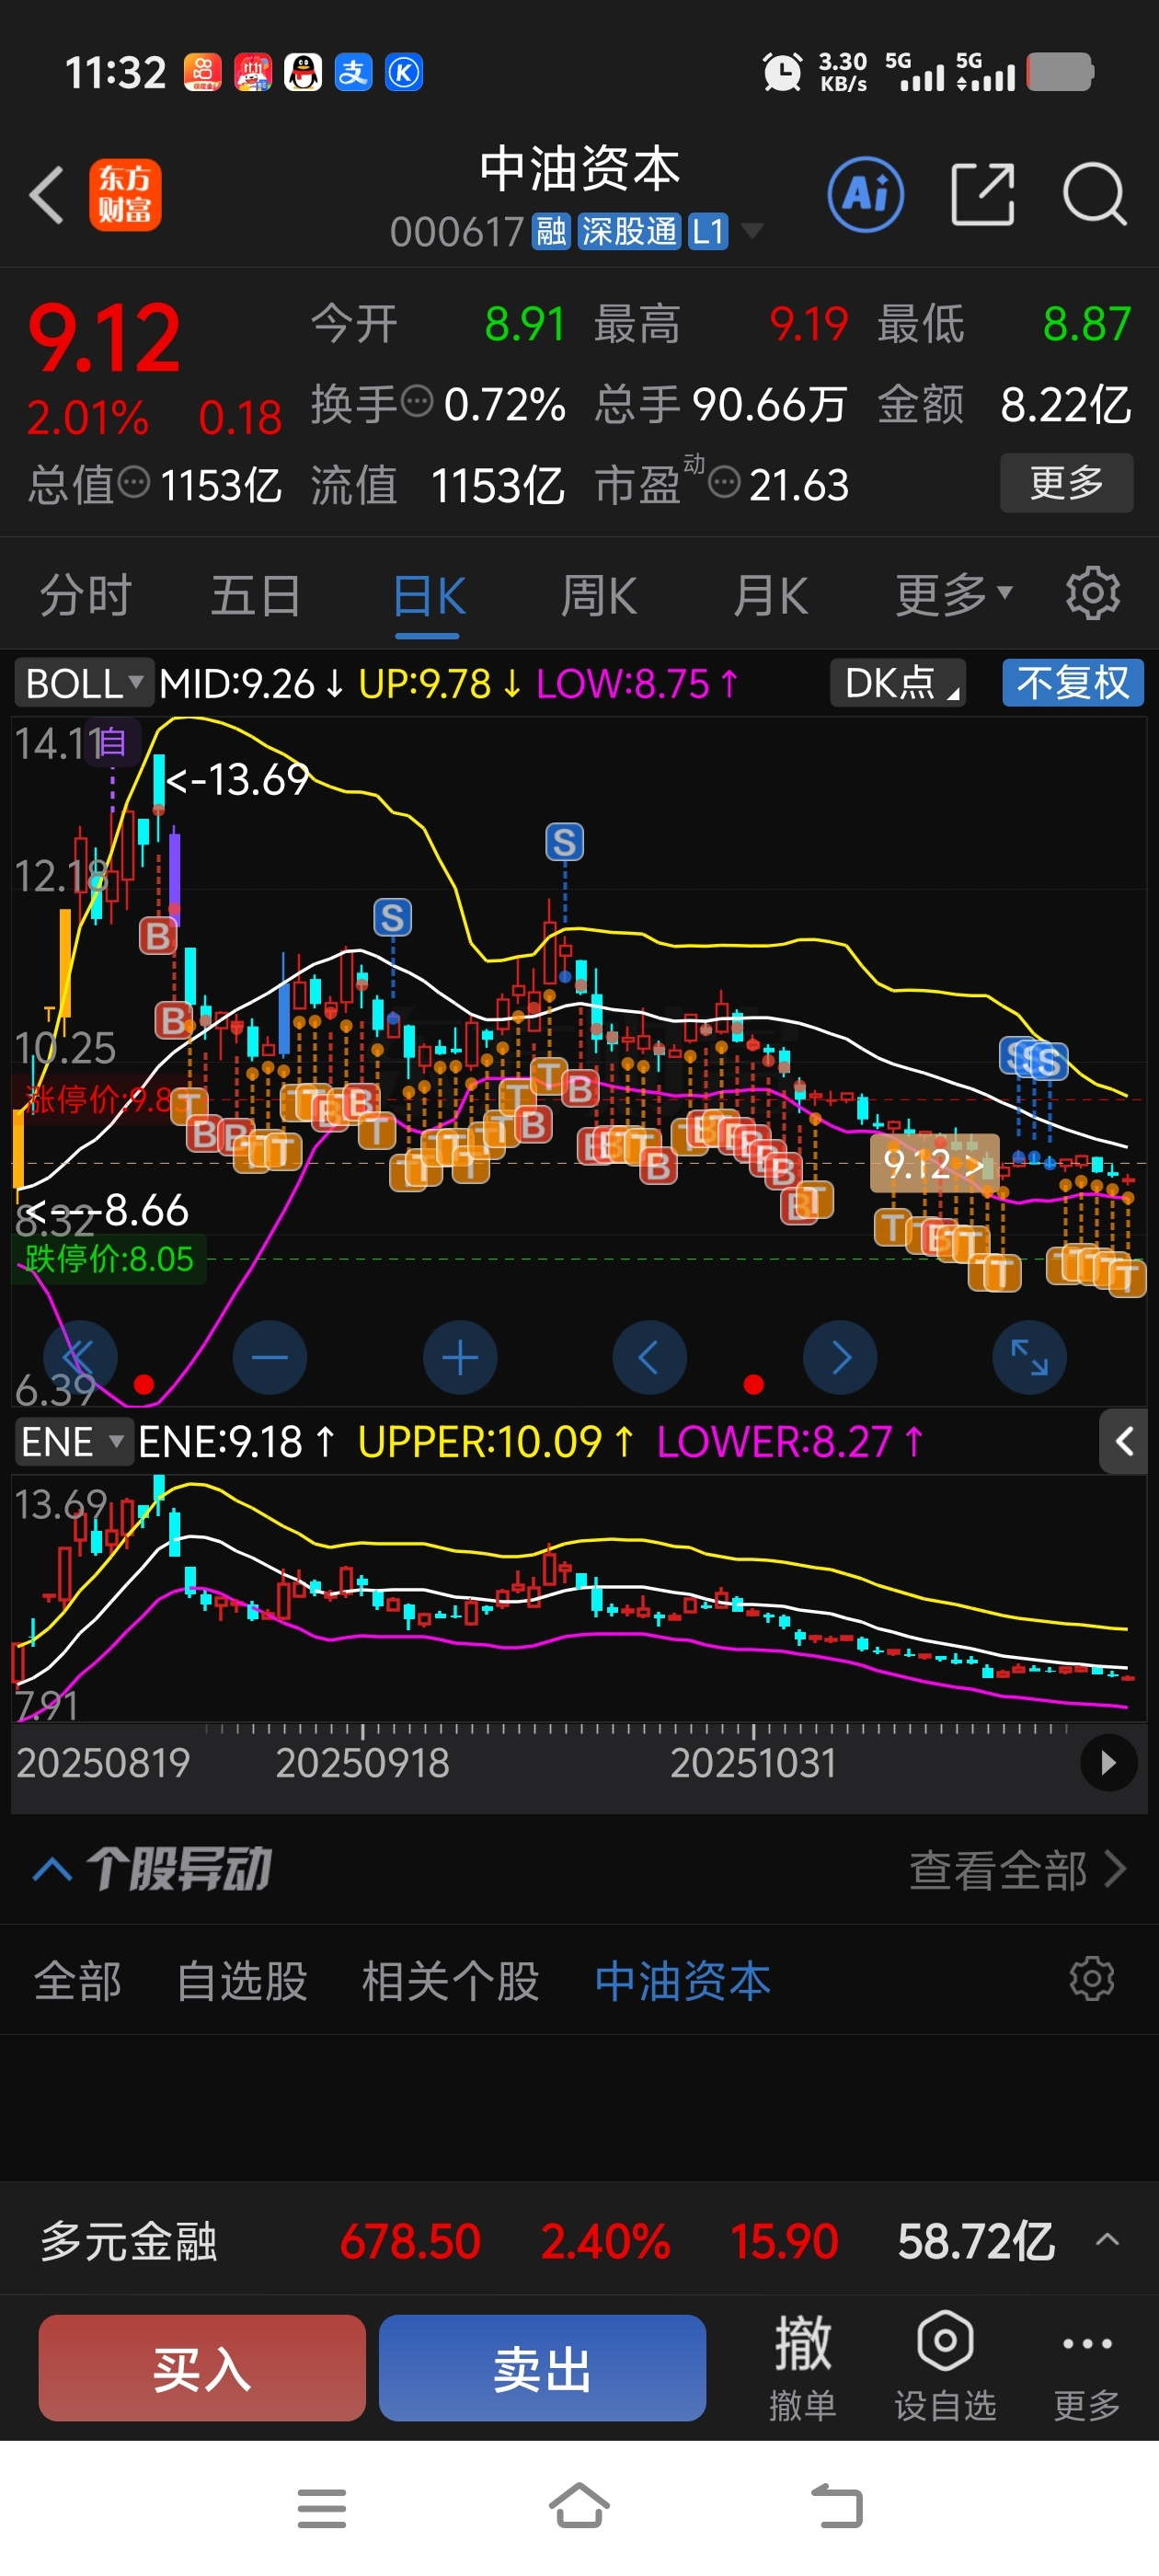Switch to 五日 tab
The width and height of the screenshot is (1159, 2576).
pos(255,595)
